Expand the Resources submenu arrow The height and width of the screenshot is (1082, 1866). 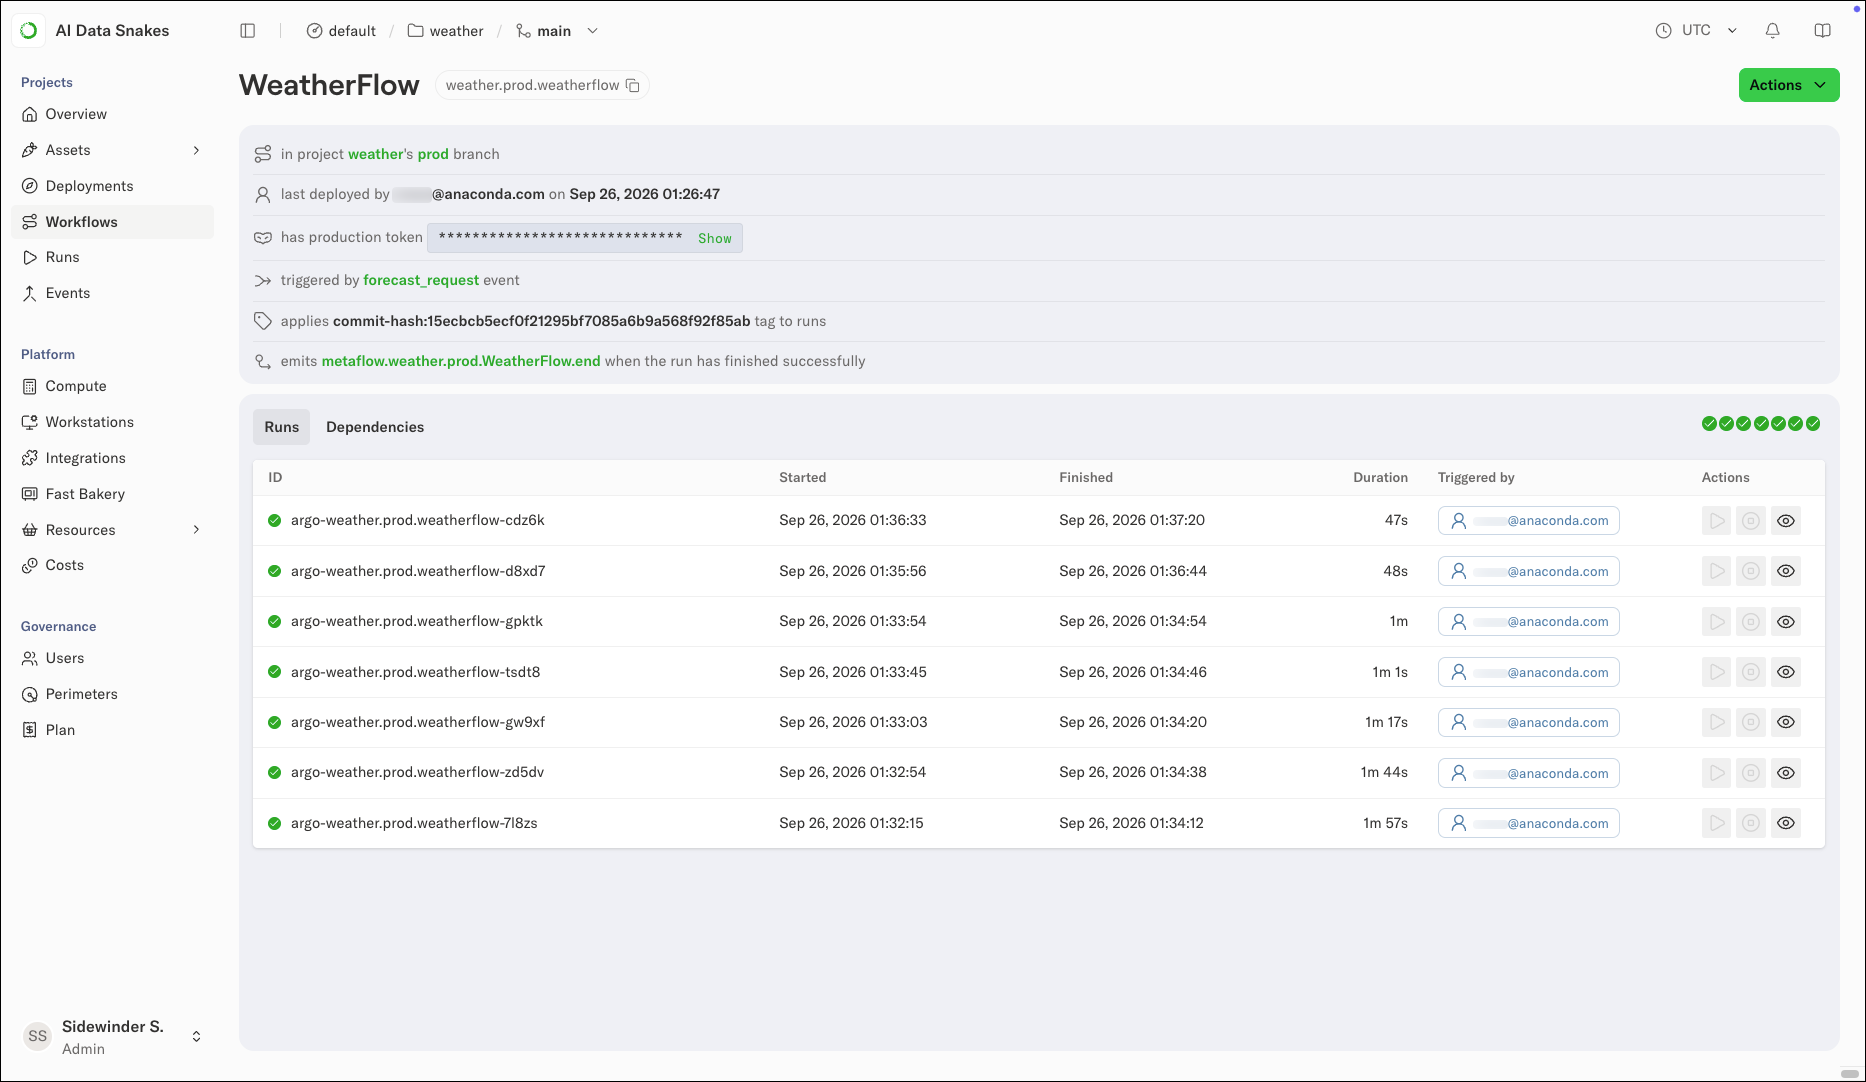196,530
